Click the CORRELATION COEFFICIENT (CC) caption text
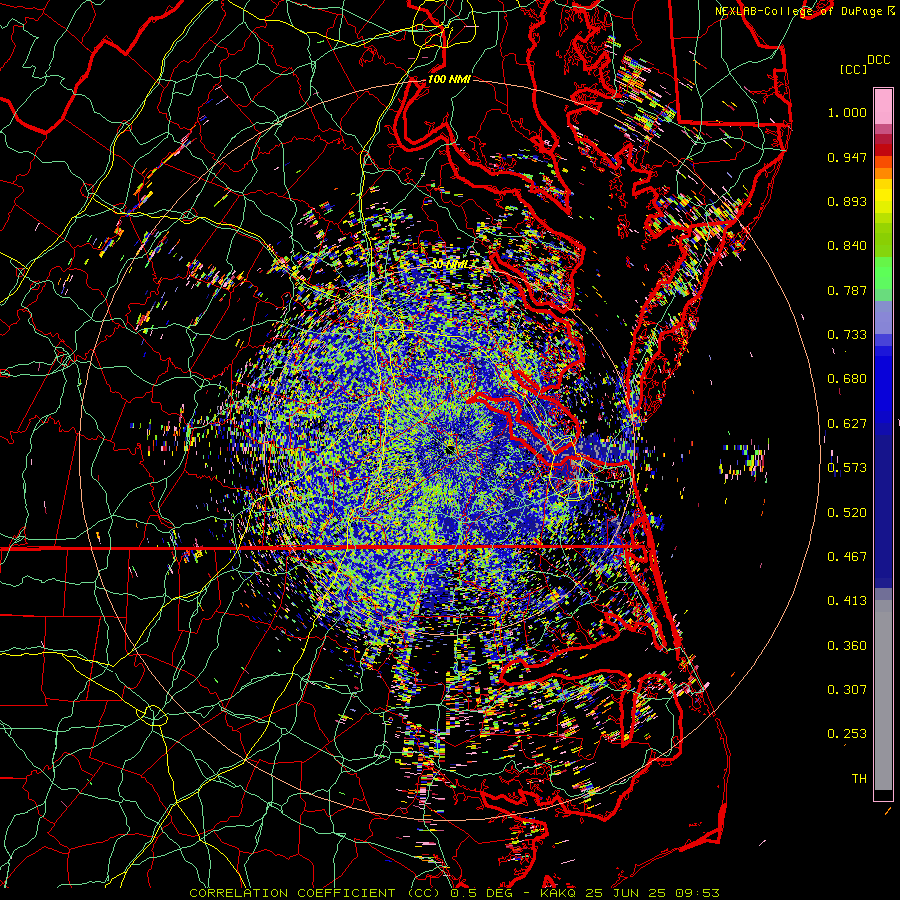900x900 pixels. point(314,893)
